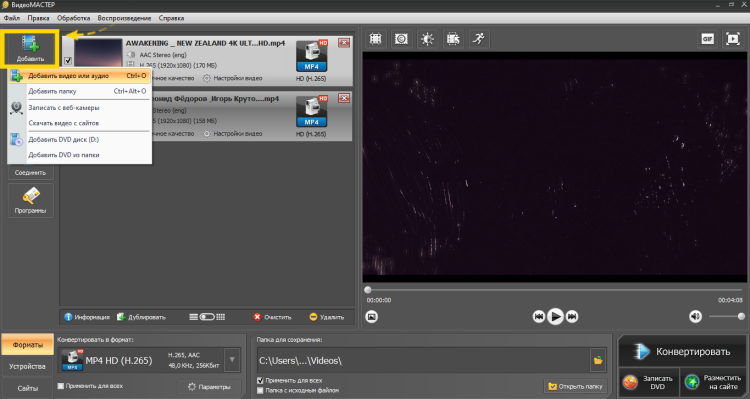This screenshot has width=750, height=399.
Task: Enable Применить для всех under format selector
Action: (x=61, y=386)
